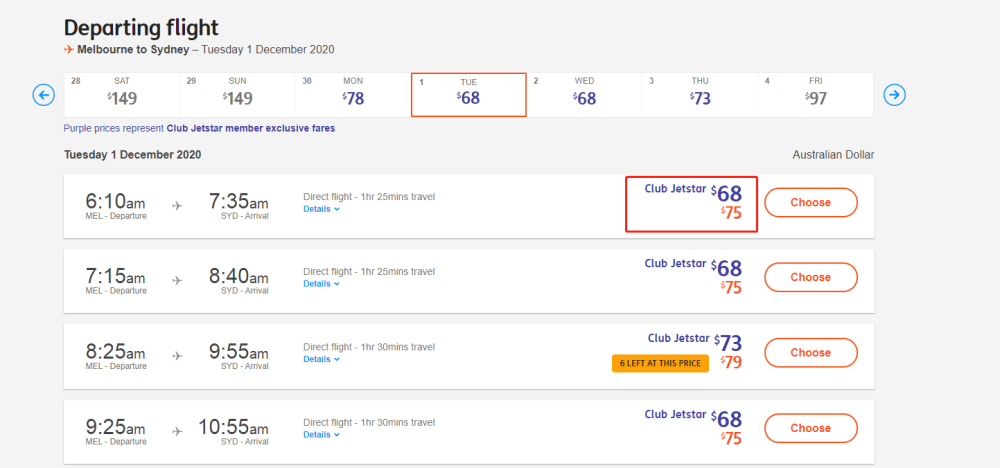Click the plane icon on 9:25am flight
Image resolution: width=1000 pixels, height=468 pixels.
tap(177, 432)
